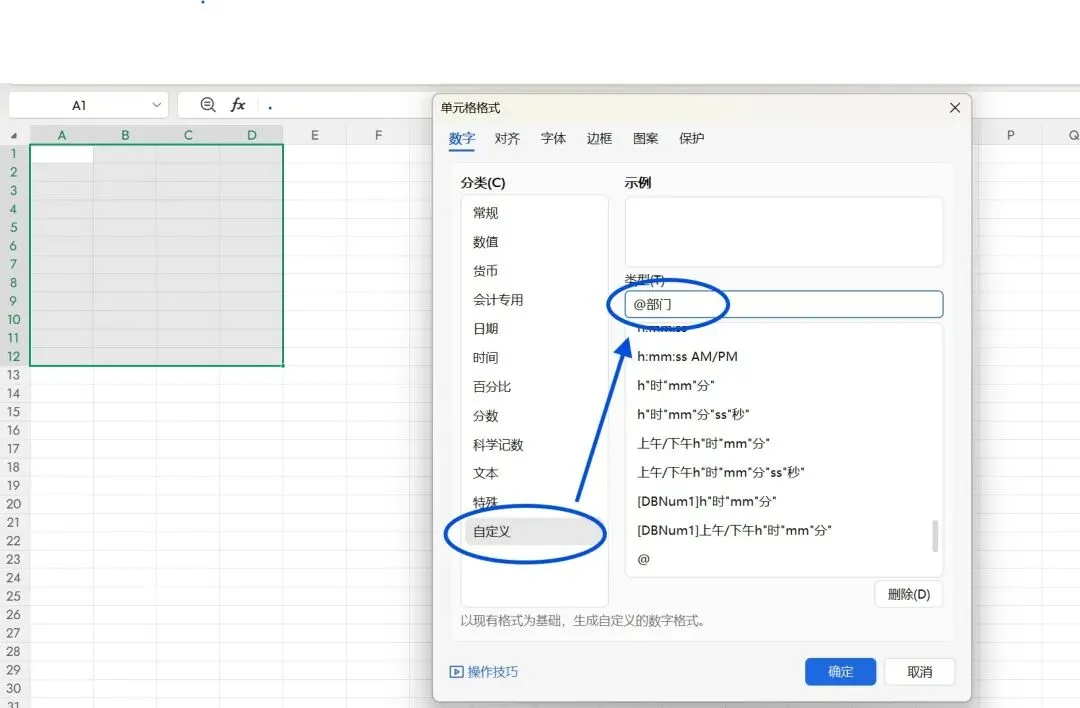Select row 13 header
1080x708 pixels.
pyautogui.click(x=14, y=375)
